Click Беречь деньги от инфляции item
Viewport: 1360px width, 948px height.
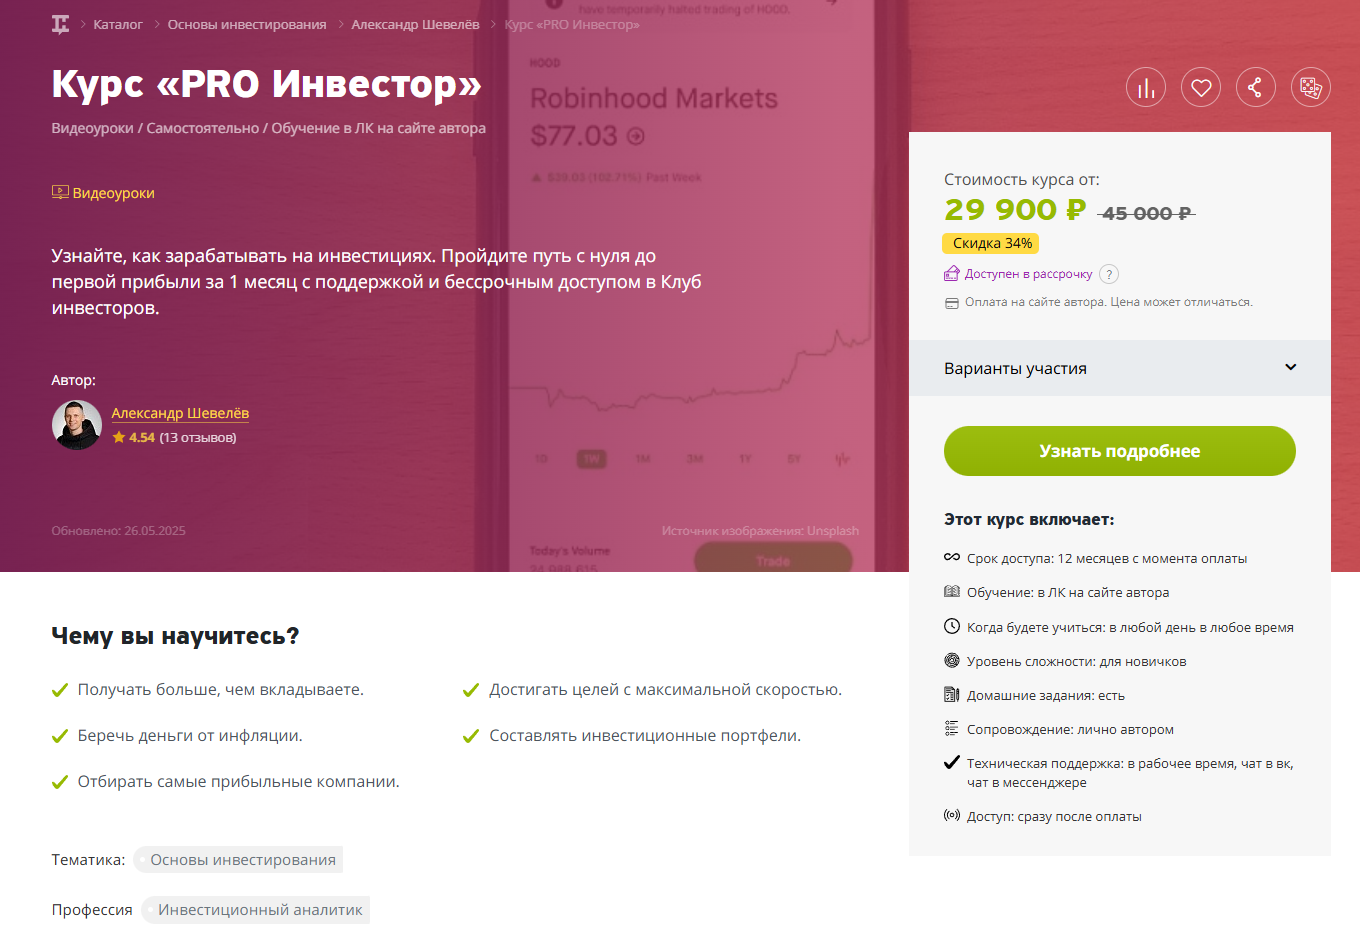click(x=190, y=736)
